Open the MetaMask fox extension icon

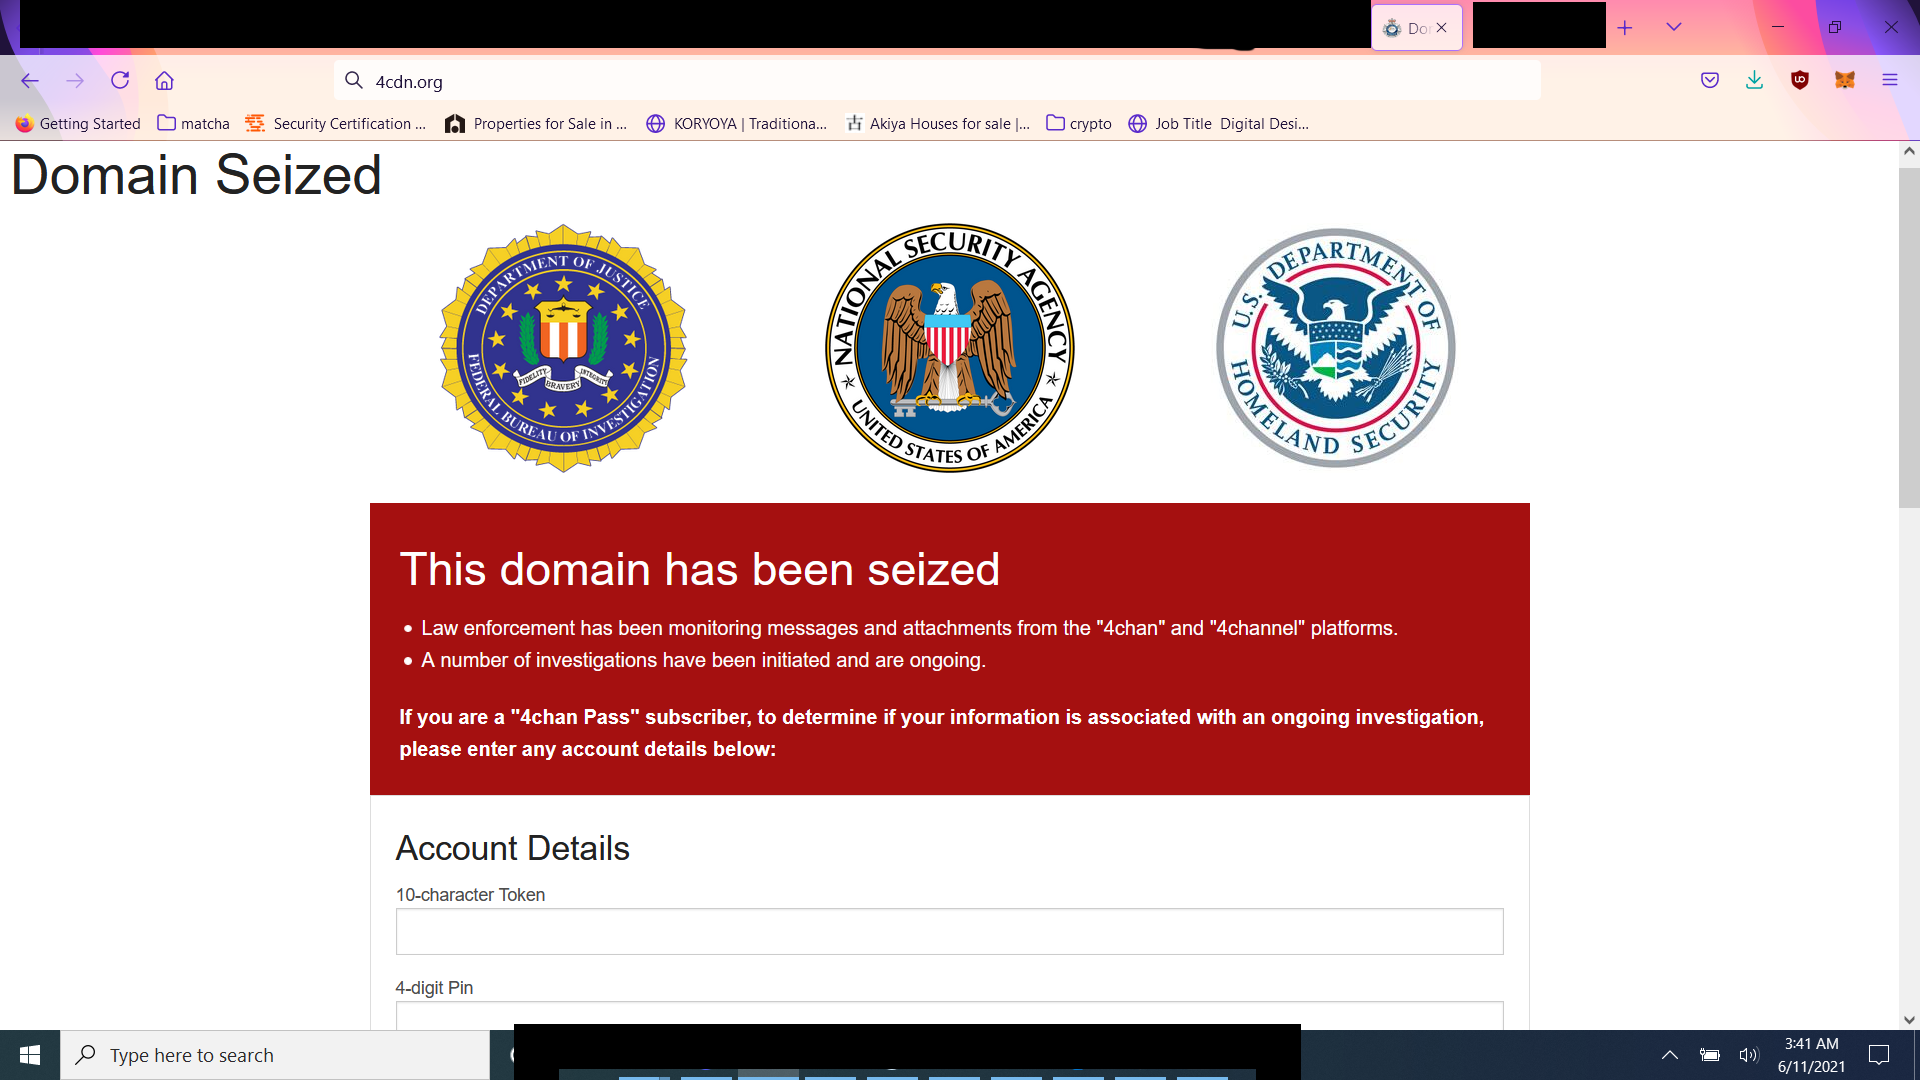click(1845, 81)
